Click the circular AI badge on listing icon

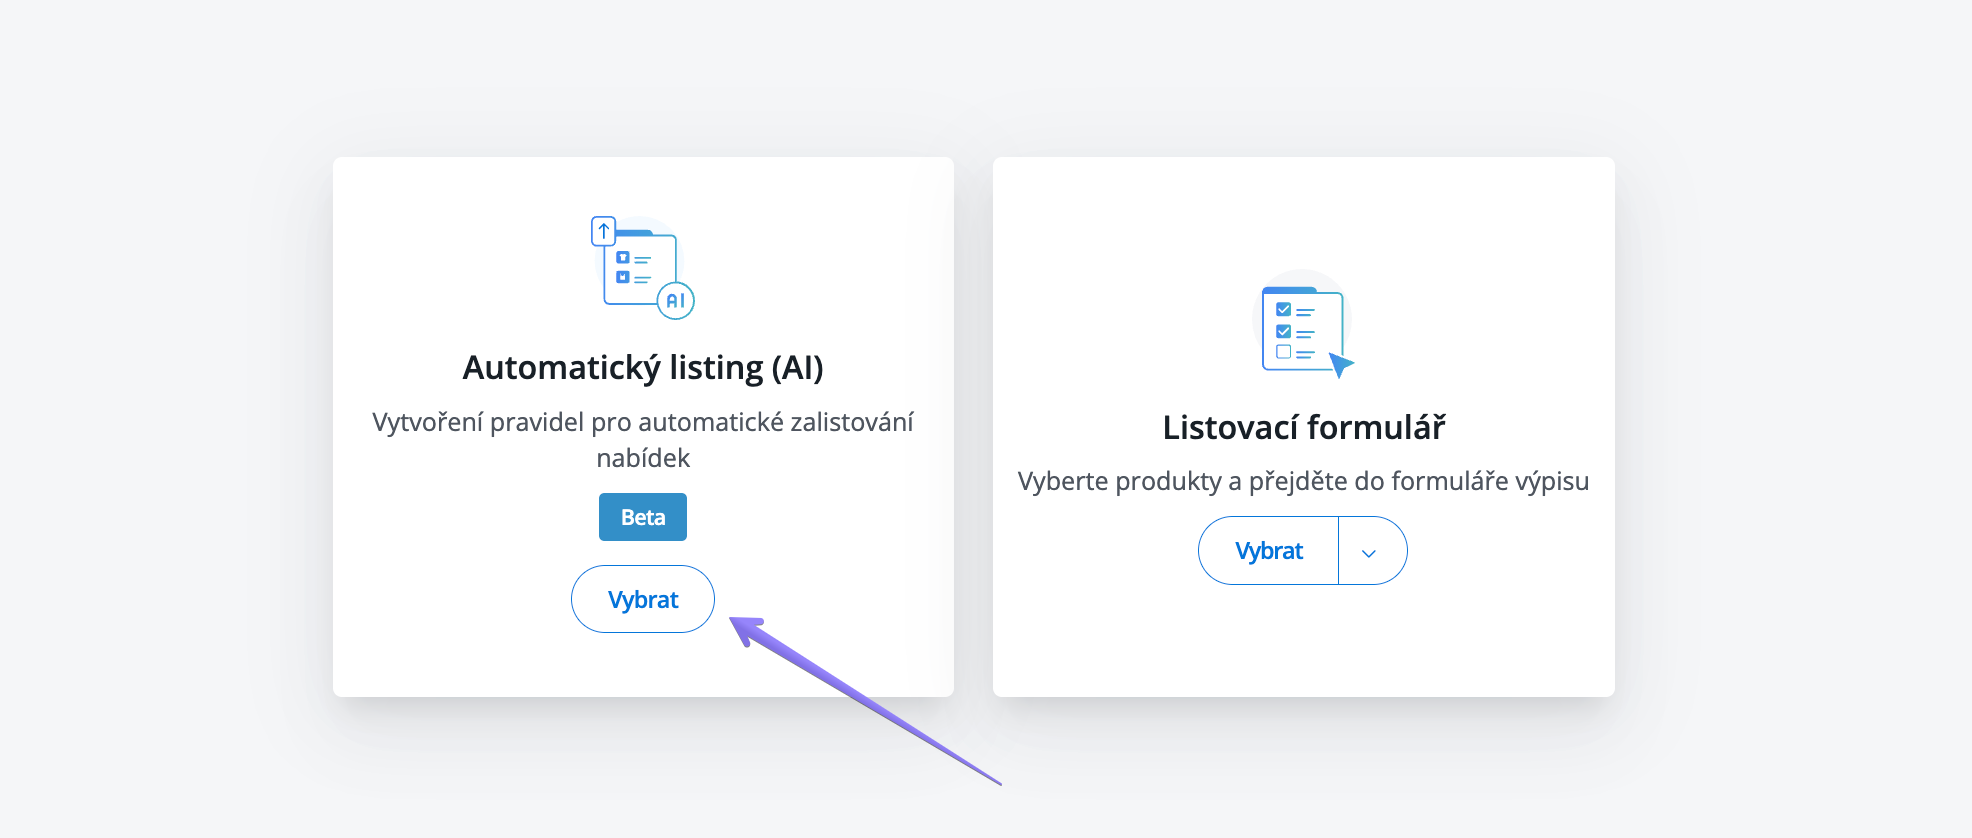(676, 300)
